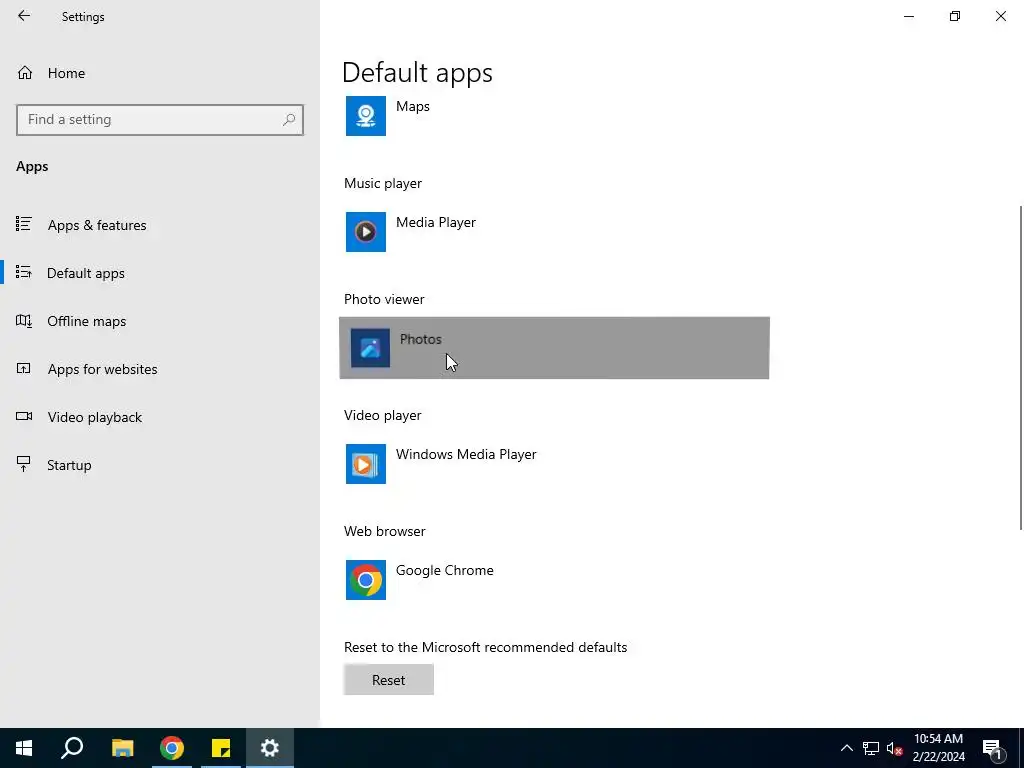Click the Photos app icon
Screen dimensions: 1024x768
pyautogui.click(x=370, y=347)
